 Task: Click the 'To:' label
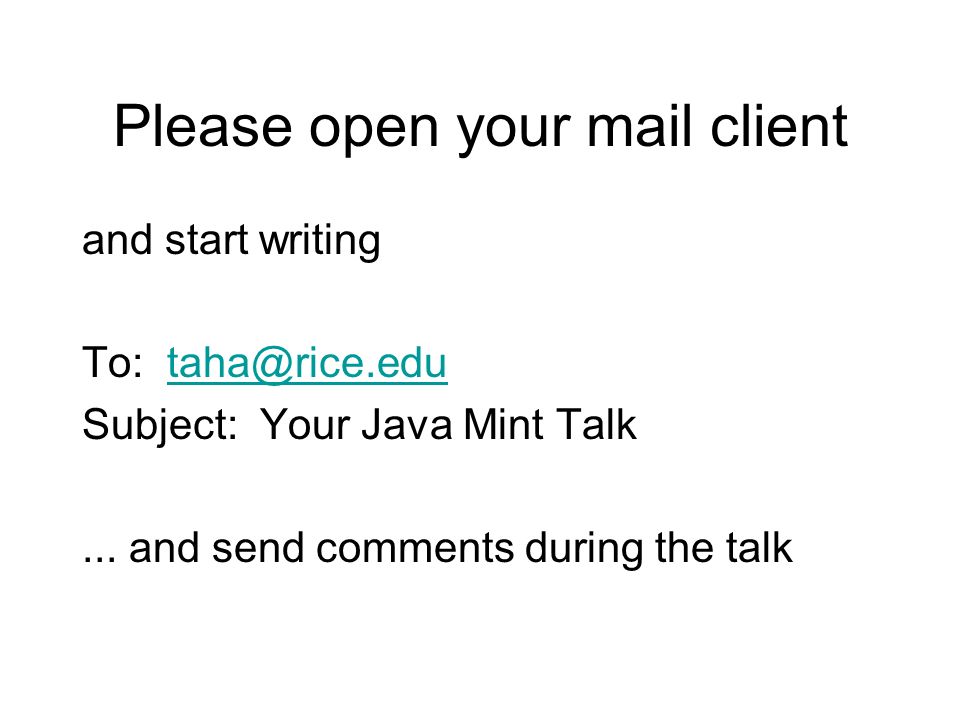112,362
